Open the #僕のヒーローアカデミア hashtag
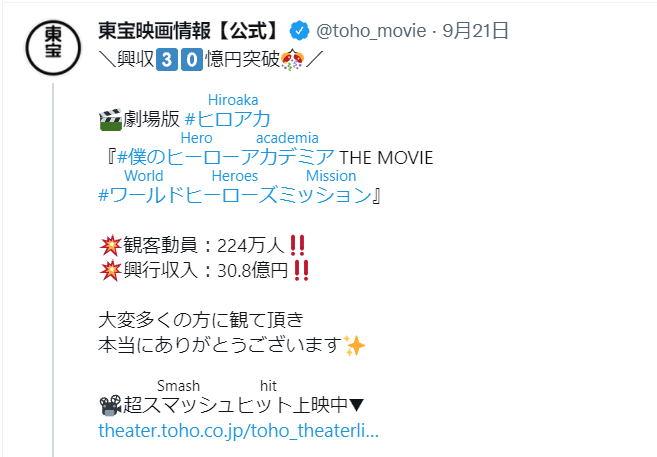This screenshot has height=457, width=657. (226, 157)
